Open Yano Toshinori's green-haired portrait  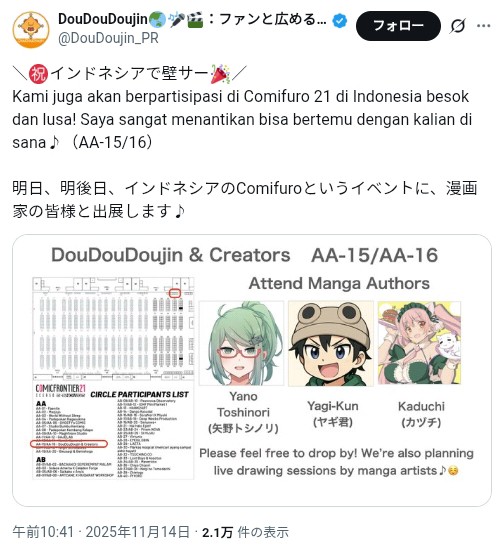[242, 343]
